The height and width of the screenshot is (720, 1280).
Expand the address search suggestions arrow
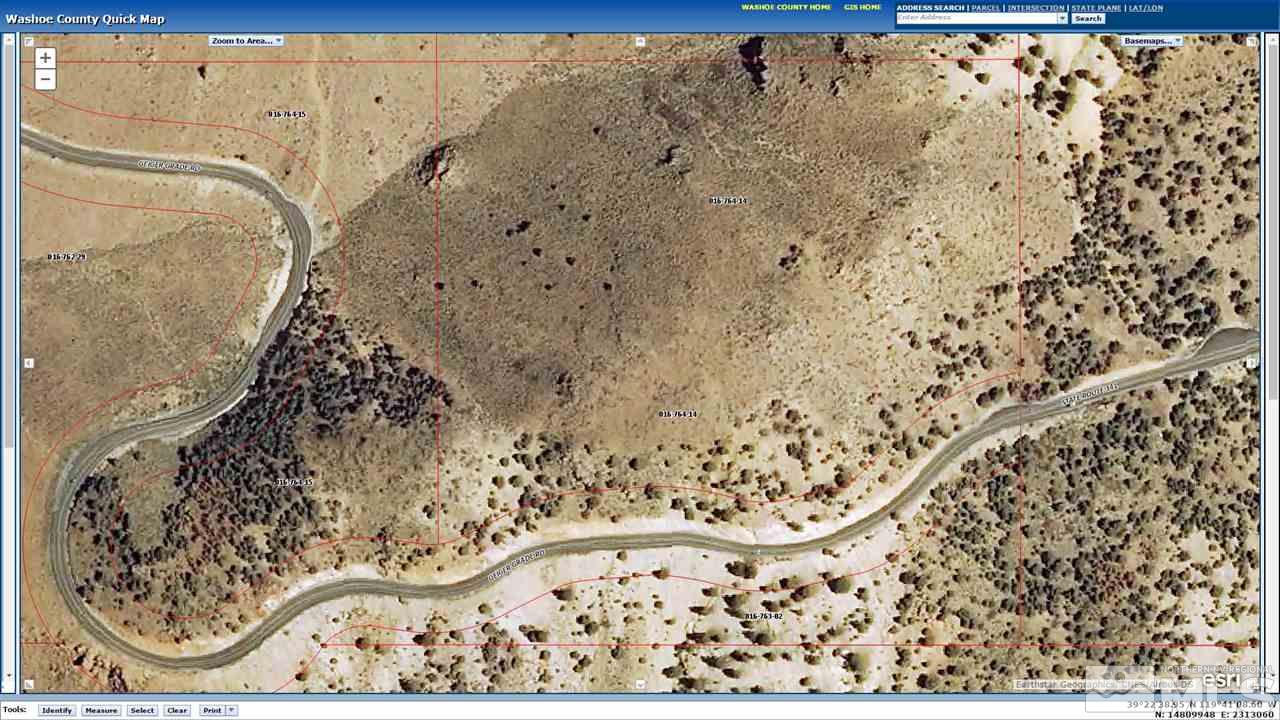[1062, 18]
